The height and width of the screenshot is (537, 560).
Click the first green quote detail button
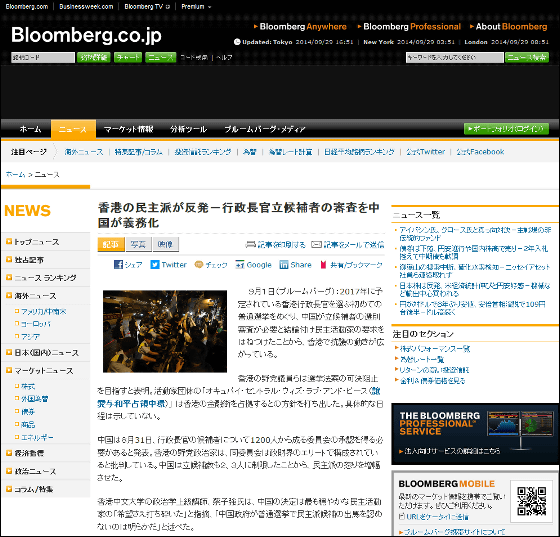coord(94,57)
